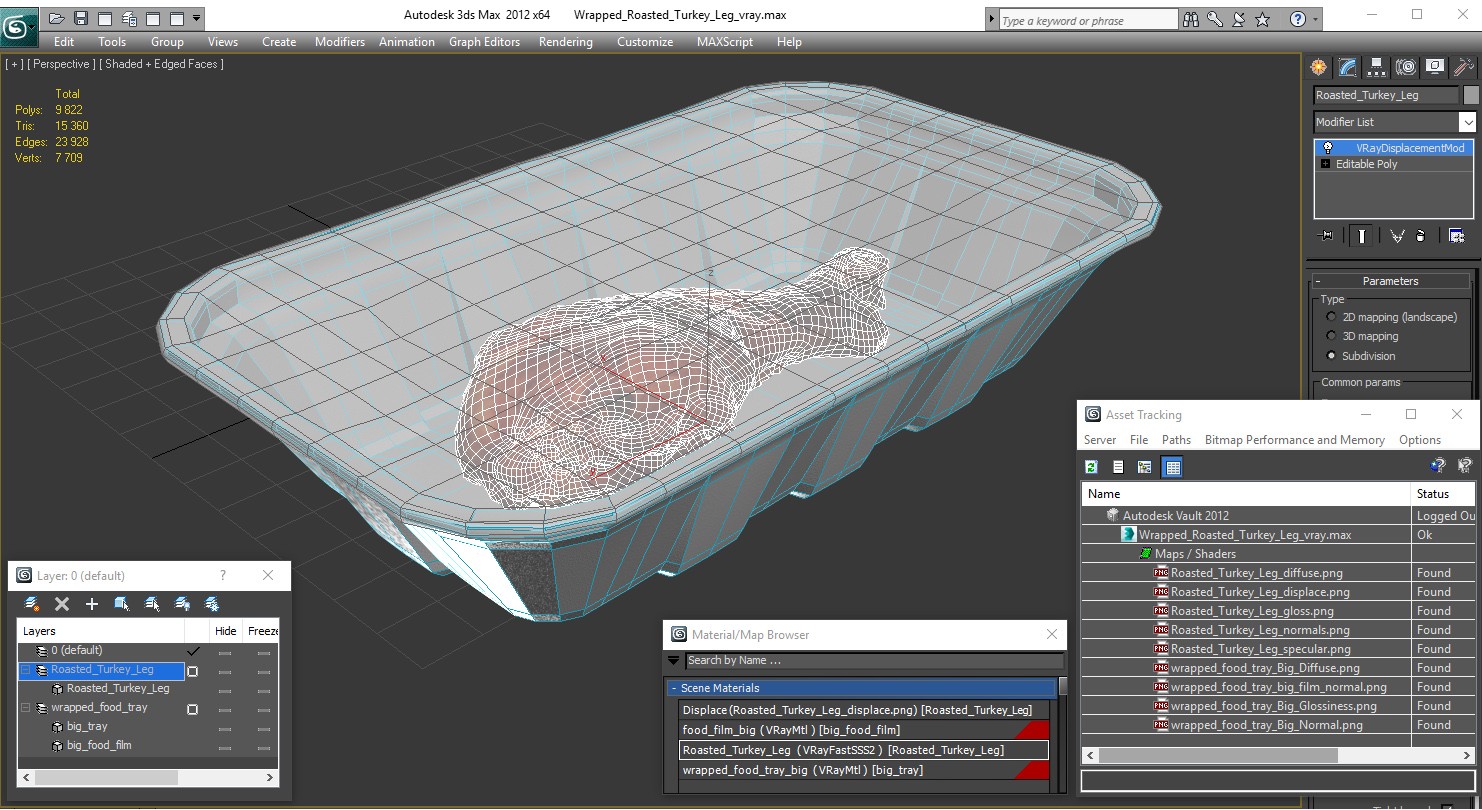Select Table View icon in Asset Tracking
Viewport: 1482px width, 810px height.
point(1173,467)
